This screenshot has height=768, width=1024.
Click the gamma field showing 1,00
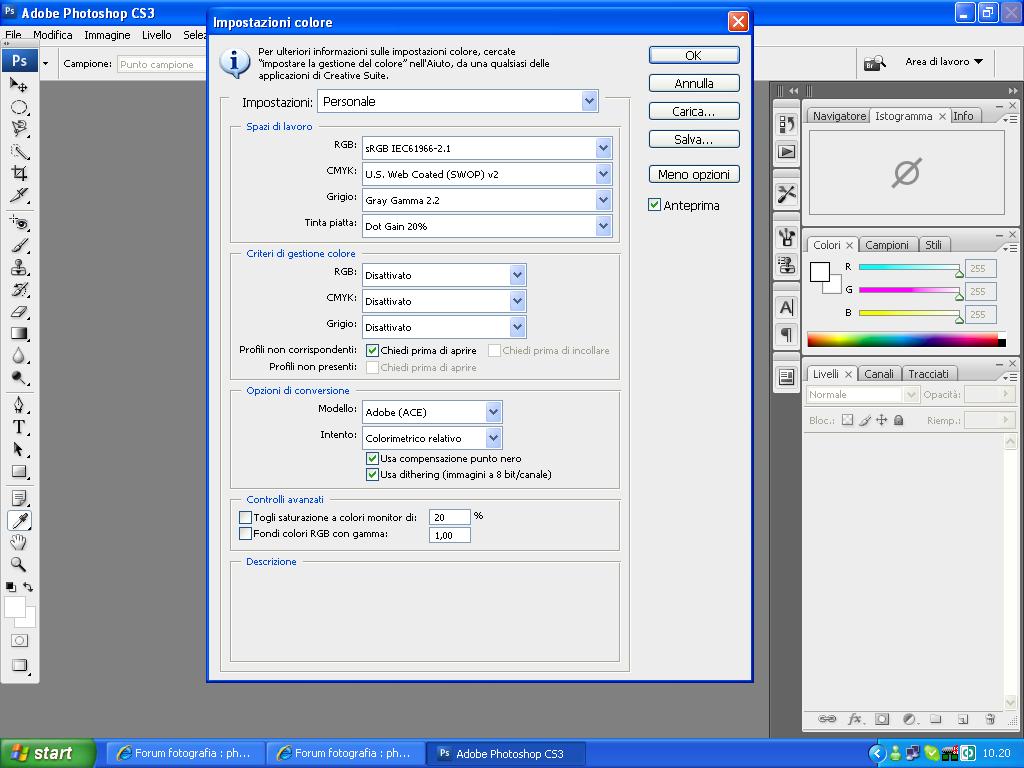[449, 535]
